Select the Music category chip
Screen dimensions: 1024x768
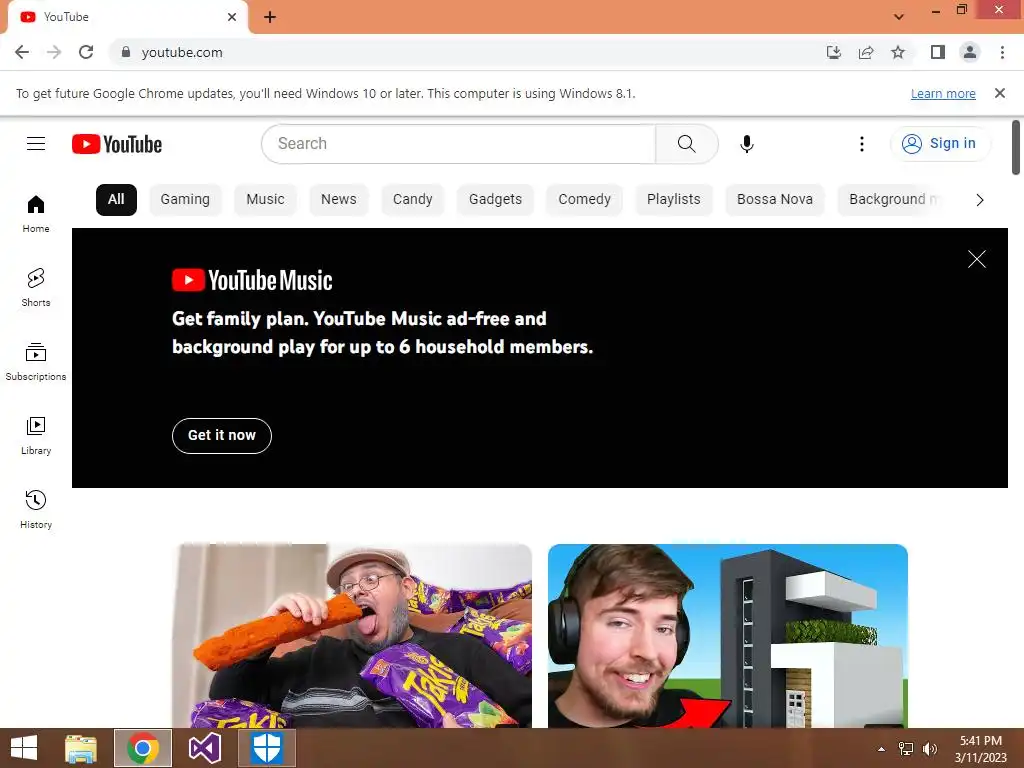pyautogui.click(x=265, y=200)
